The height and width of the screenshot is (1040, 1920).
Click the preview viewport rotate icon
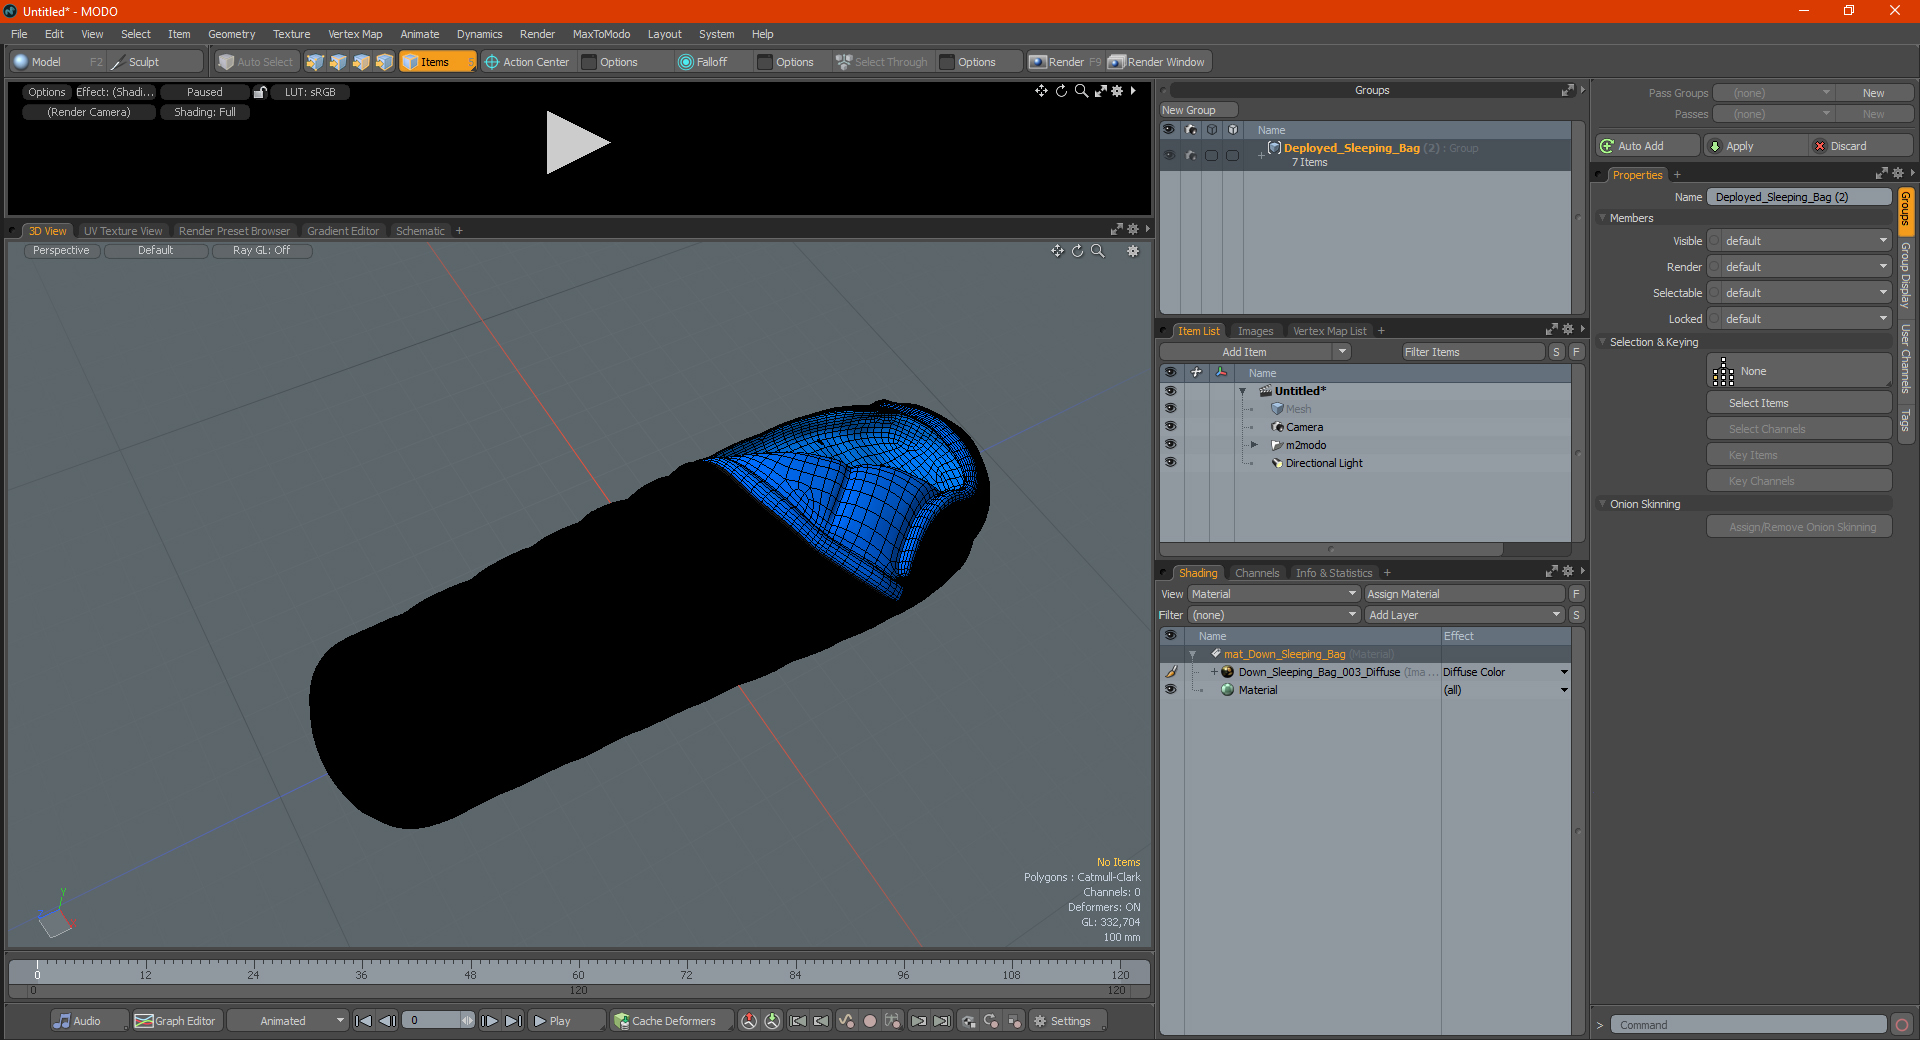1061,91
